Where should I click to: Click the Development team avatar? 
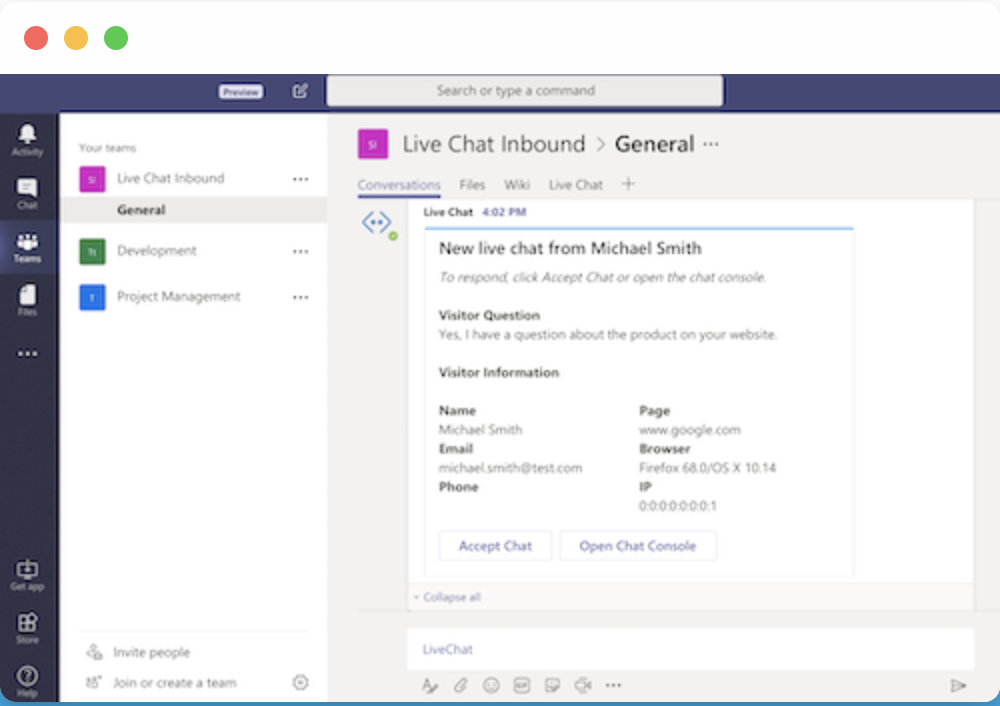(x=92, y=251)
